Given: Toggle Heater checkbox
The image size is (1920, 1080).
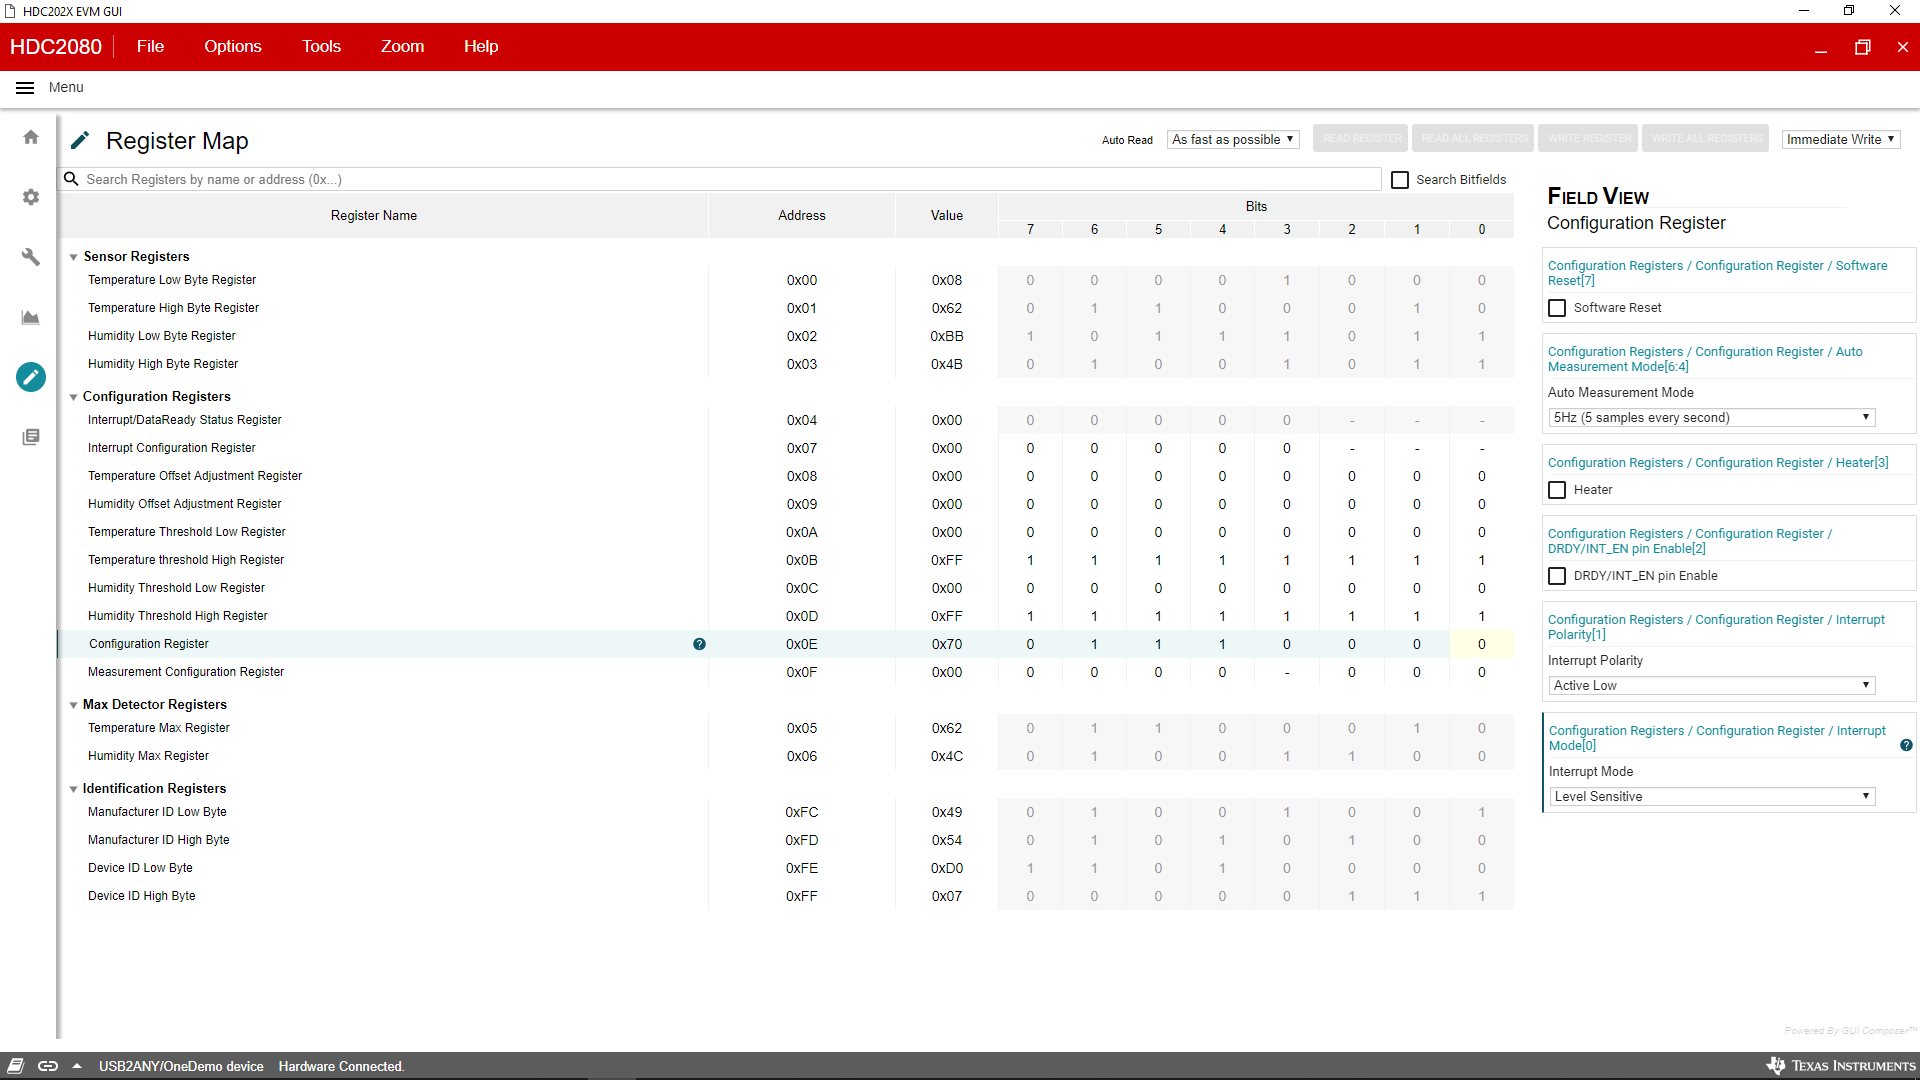Looking at the screenshot, I should tap(1557, 490).
